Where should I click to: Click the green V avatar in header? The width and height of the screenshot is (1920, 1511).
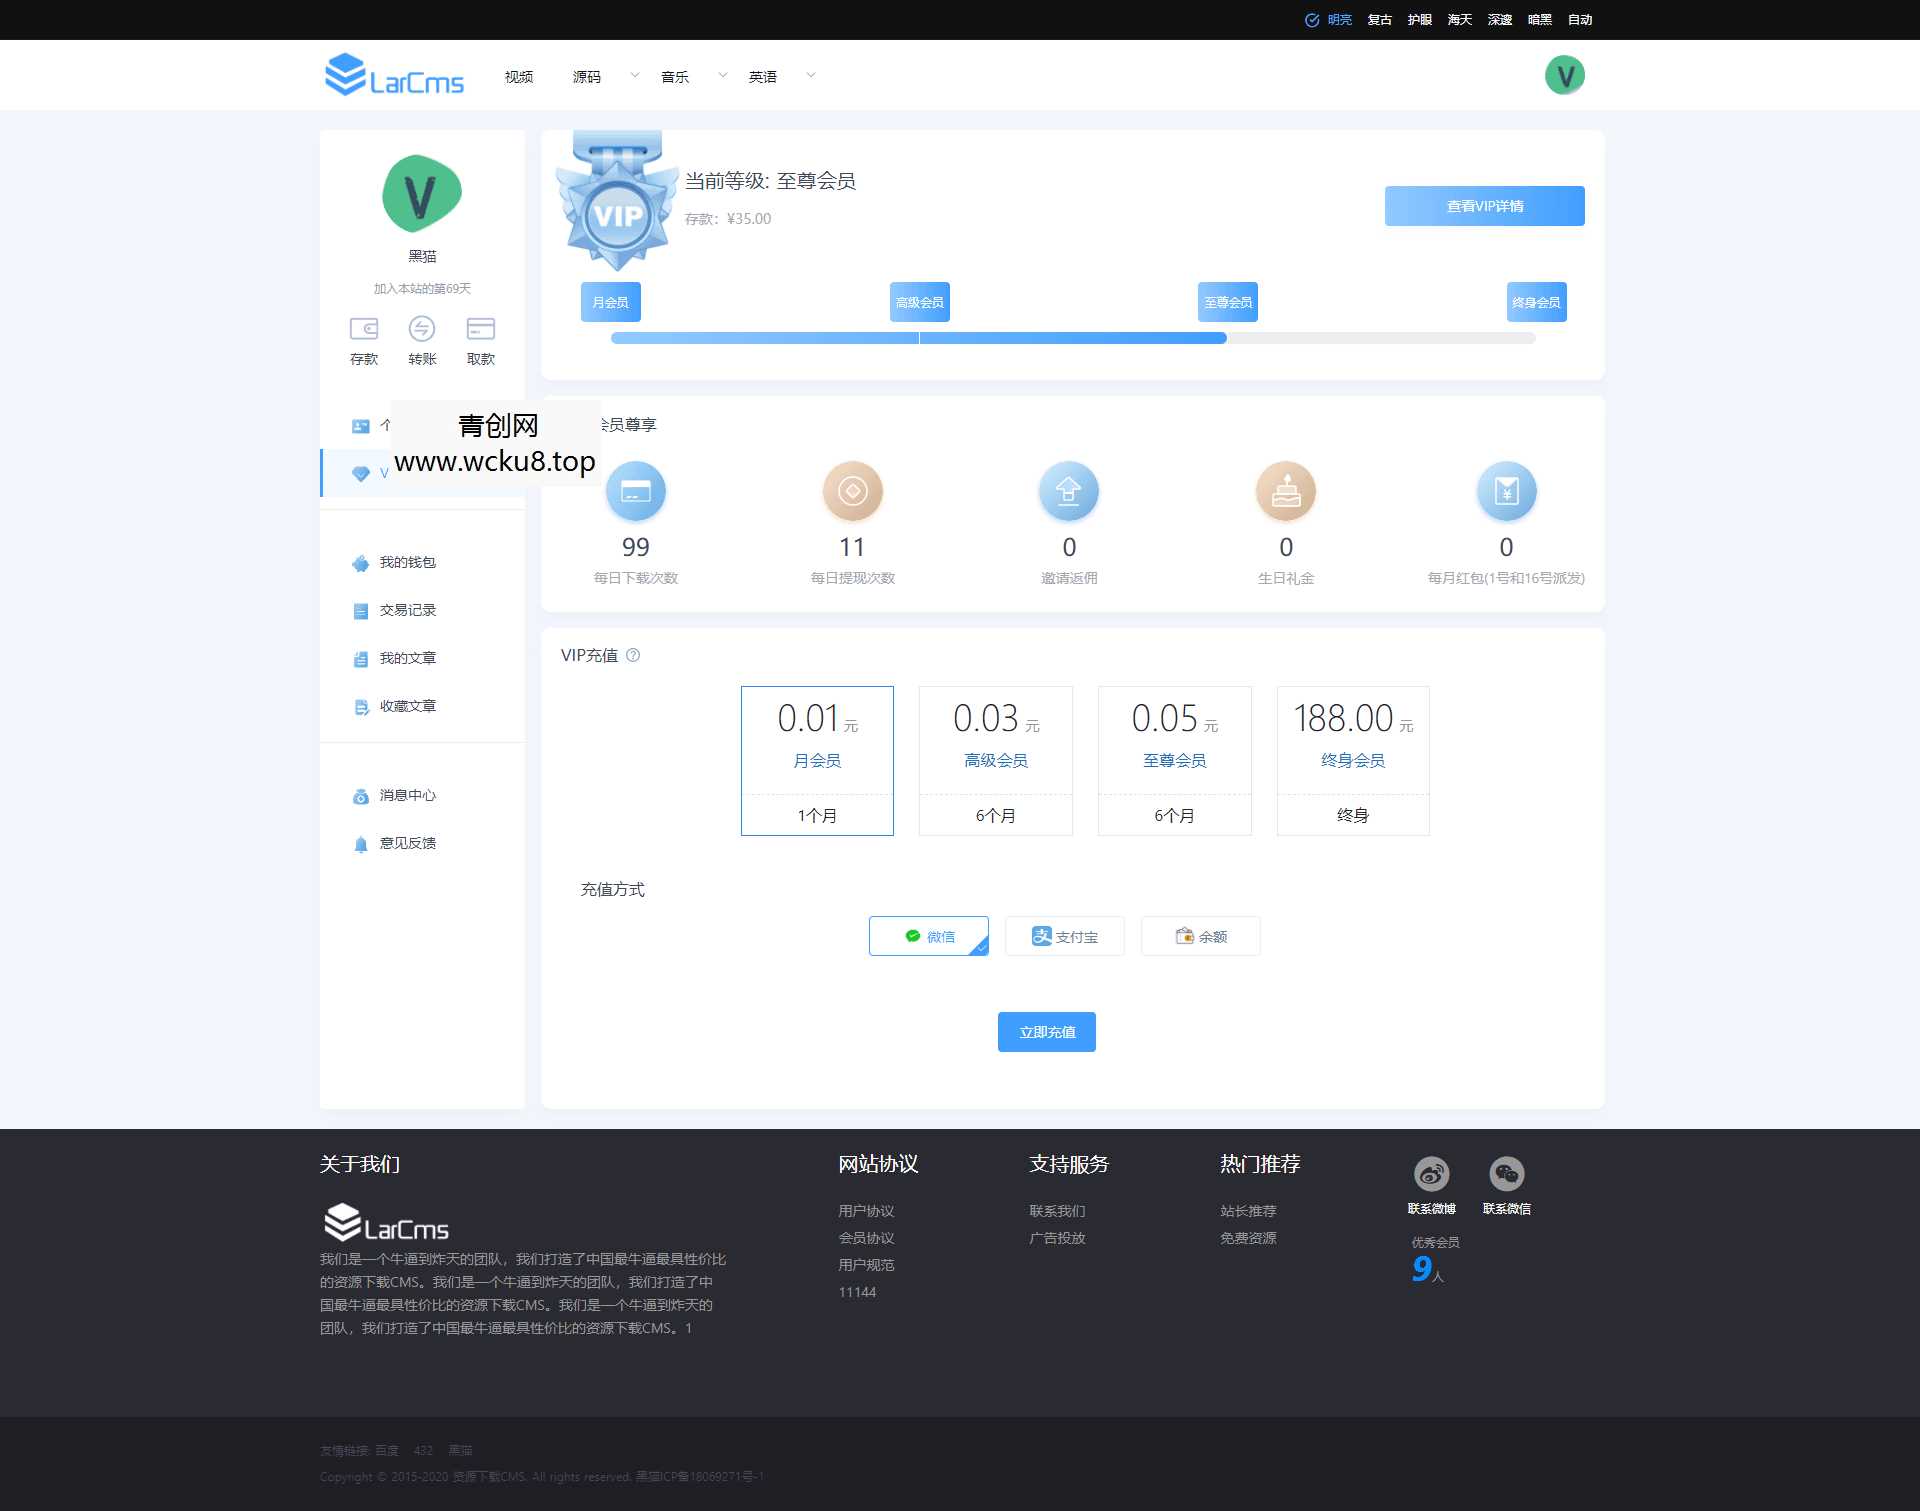click(x=1564, y=76)
